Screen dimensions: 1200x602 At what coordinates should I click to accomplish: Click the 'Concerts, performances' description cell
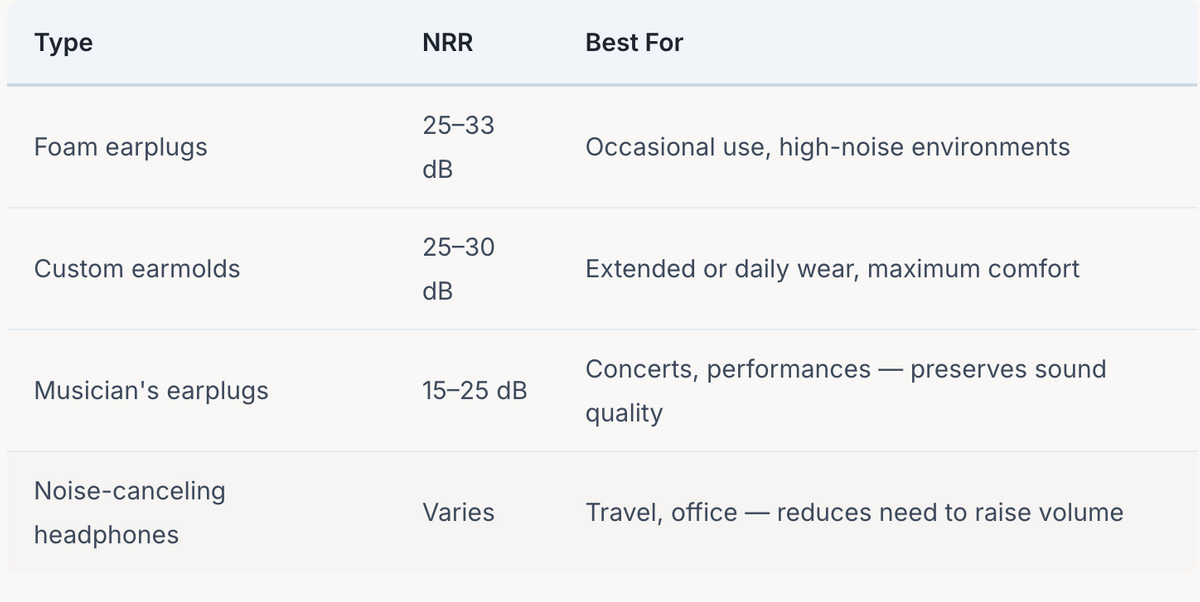click(x=728, y=369)
